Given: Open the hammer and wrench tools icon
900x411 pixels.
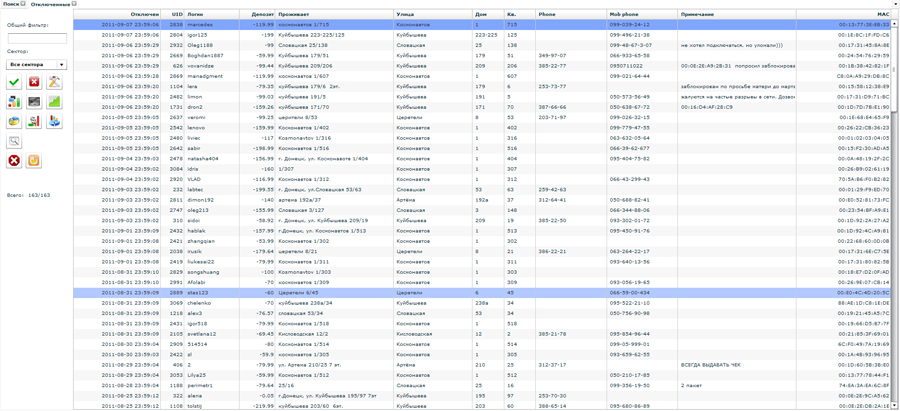Looking at the screenshot, I should [x=54, y=82].
